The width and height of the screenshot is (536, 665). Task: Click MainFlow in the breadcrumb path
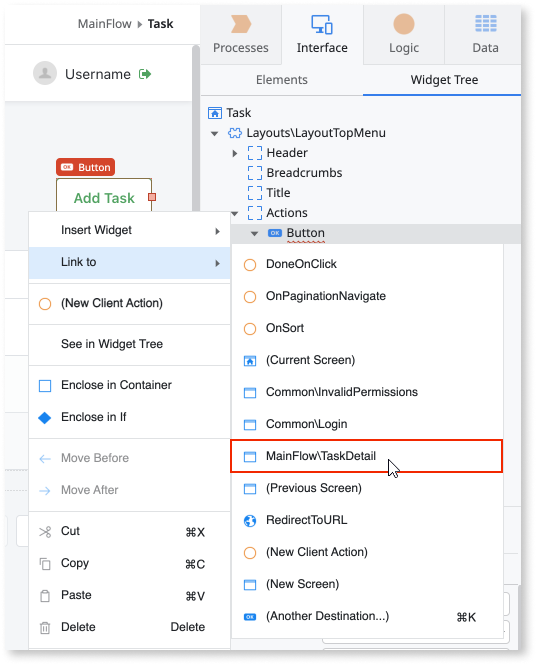point(104,24)
